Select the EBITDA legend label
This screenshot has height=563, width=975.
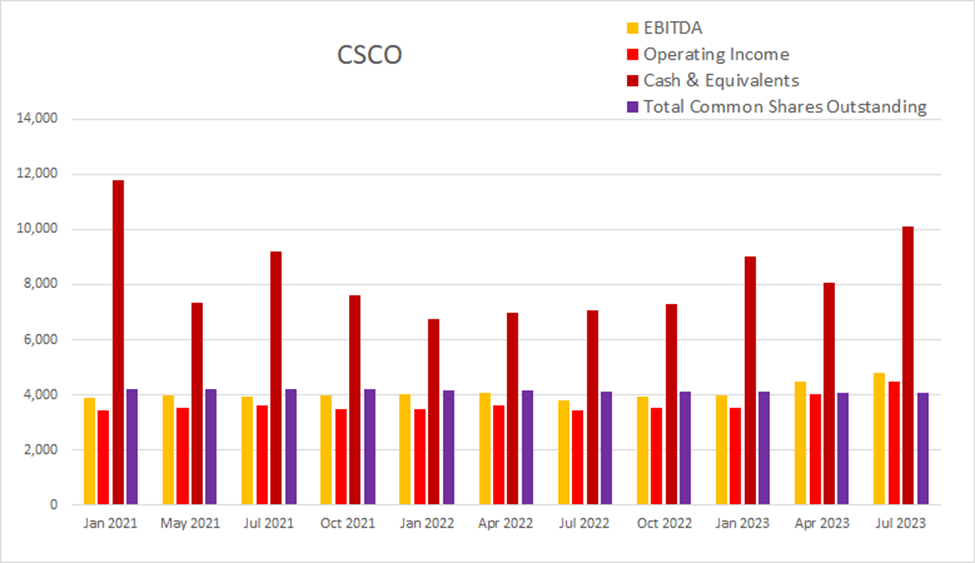coord(673,28)
